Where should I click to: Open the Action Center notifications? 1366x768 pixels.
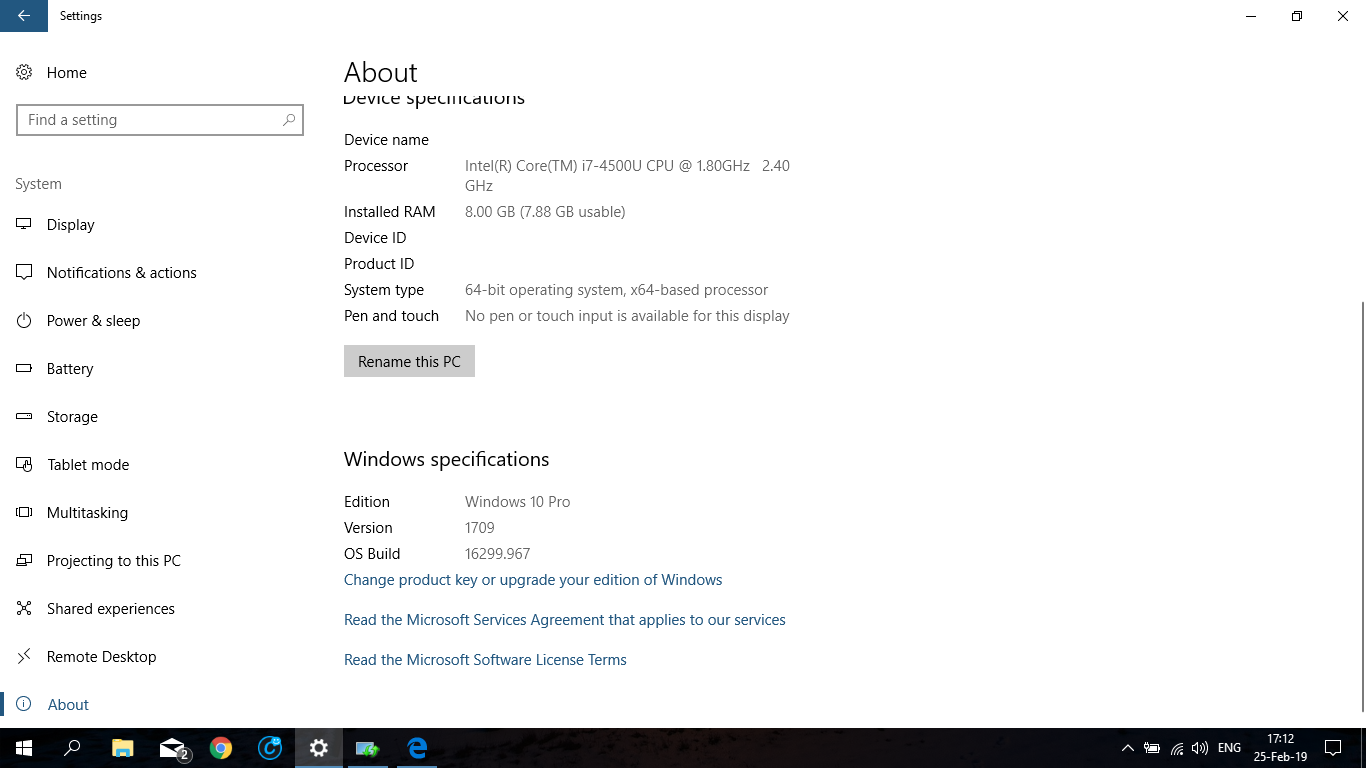pos(1332,748)
